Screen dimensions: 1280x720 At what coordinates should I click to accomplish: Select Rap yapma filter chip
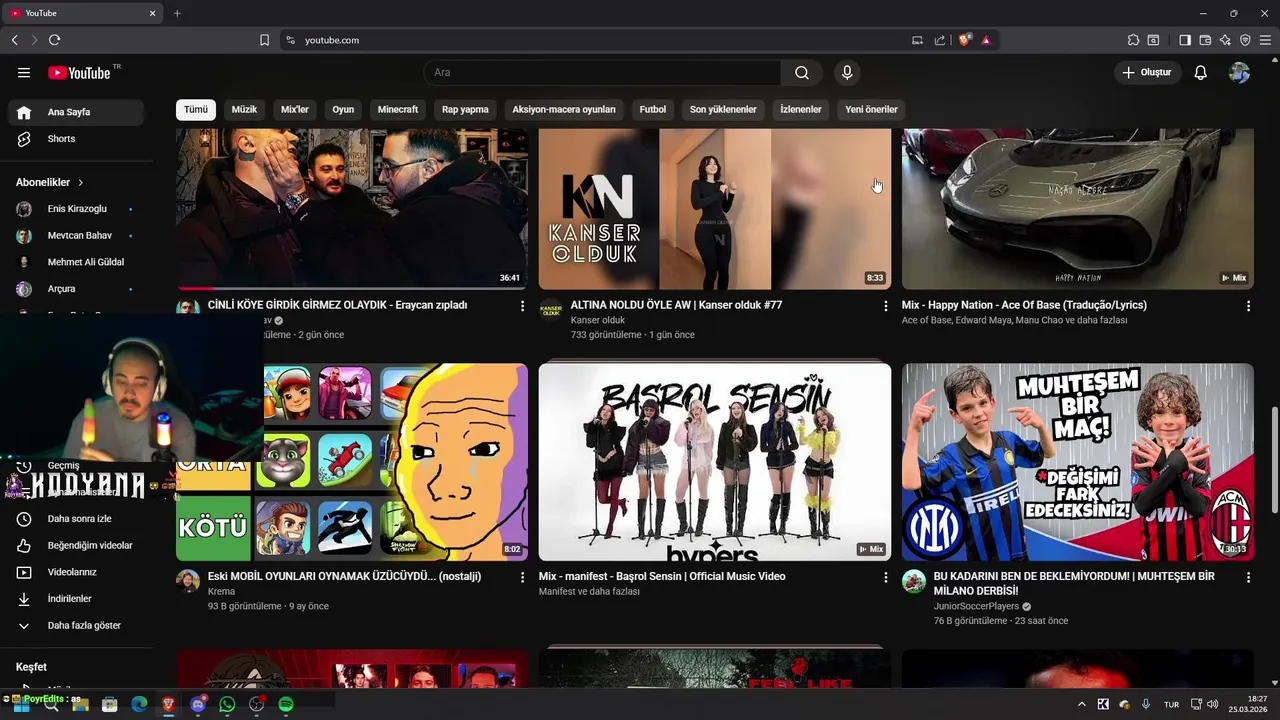tap(465, 109)
